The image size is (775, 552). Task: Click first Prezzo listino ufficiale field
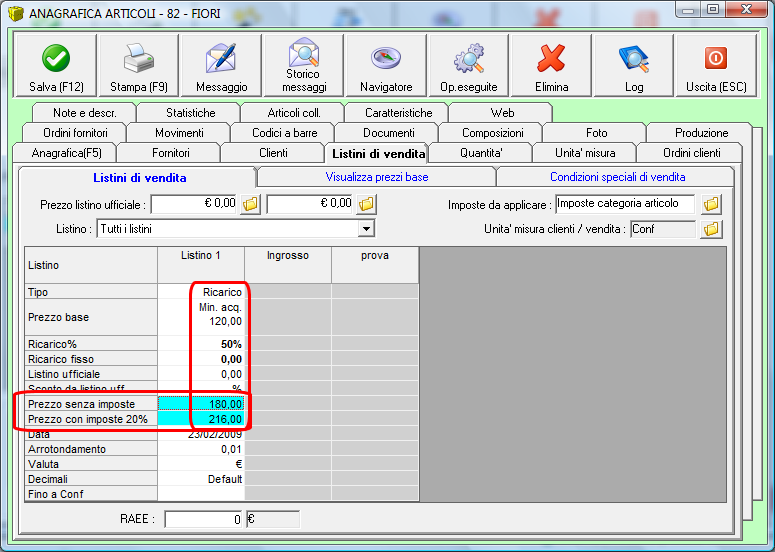[x=194, y=204]
